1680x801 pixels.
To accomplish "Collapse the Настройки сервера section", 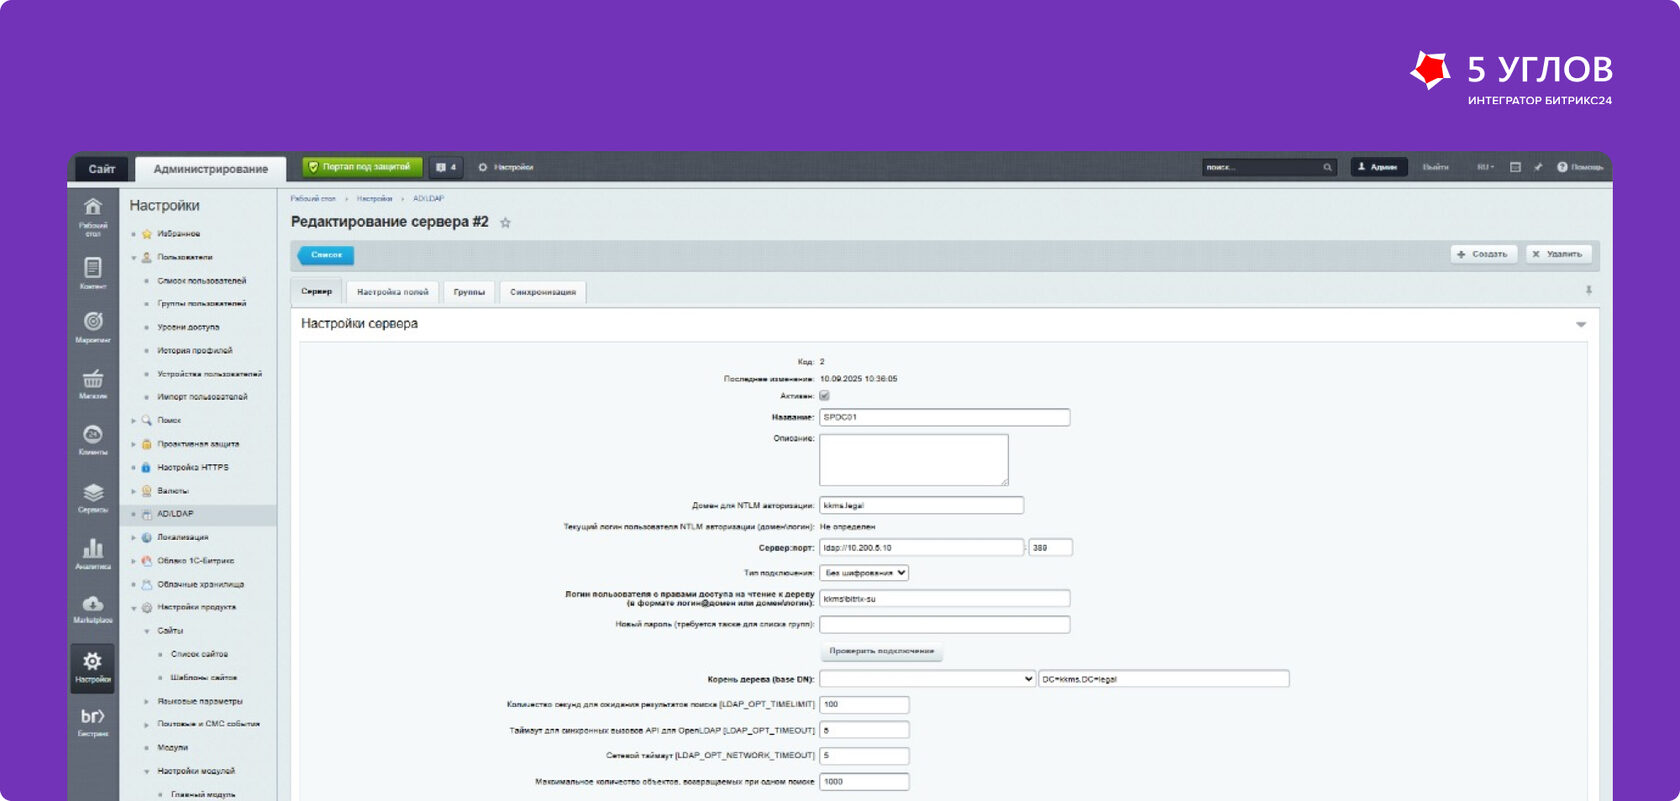I will click(x=1581, y=324).
